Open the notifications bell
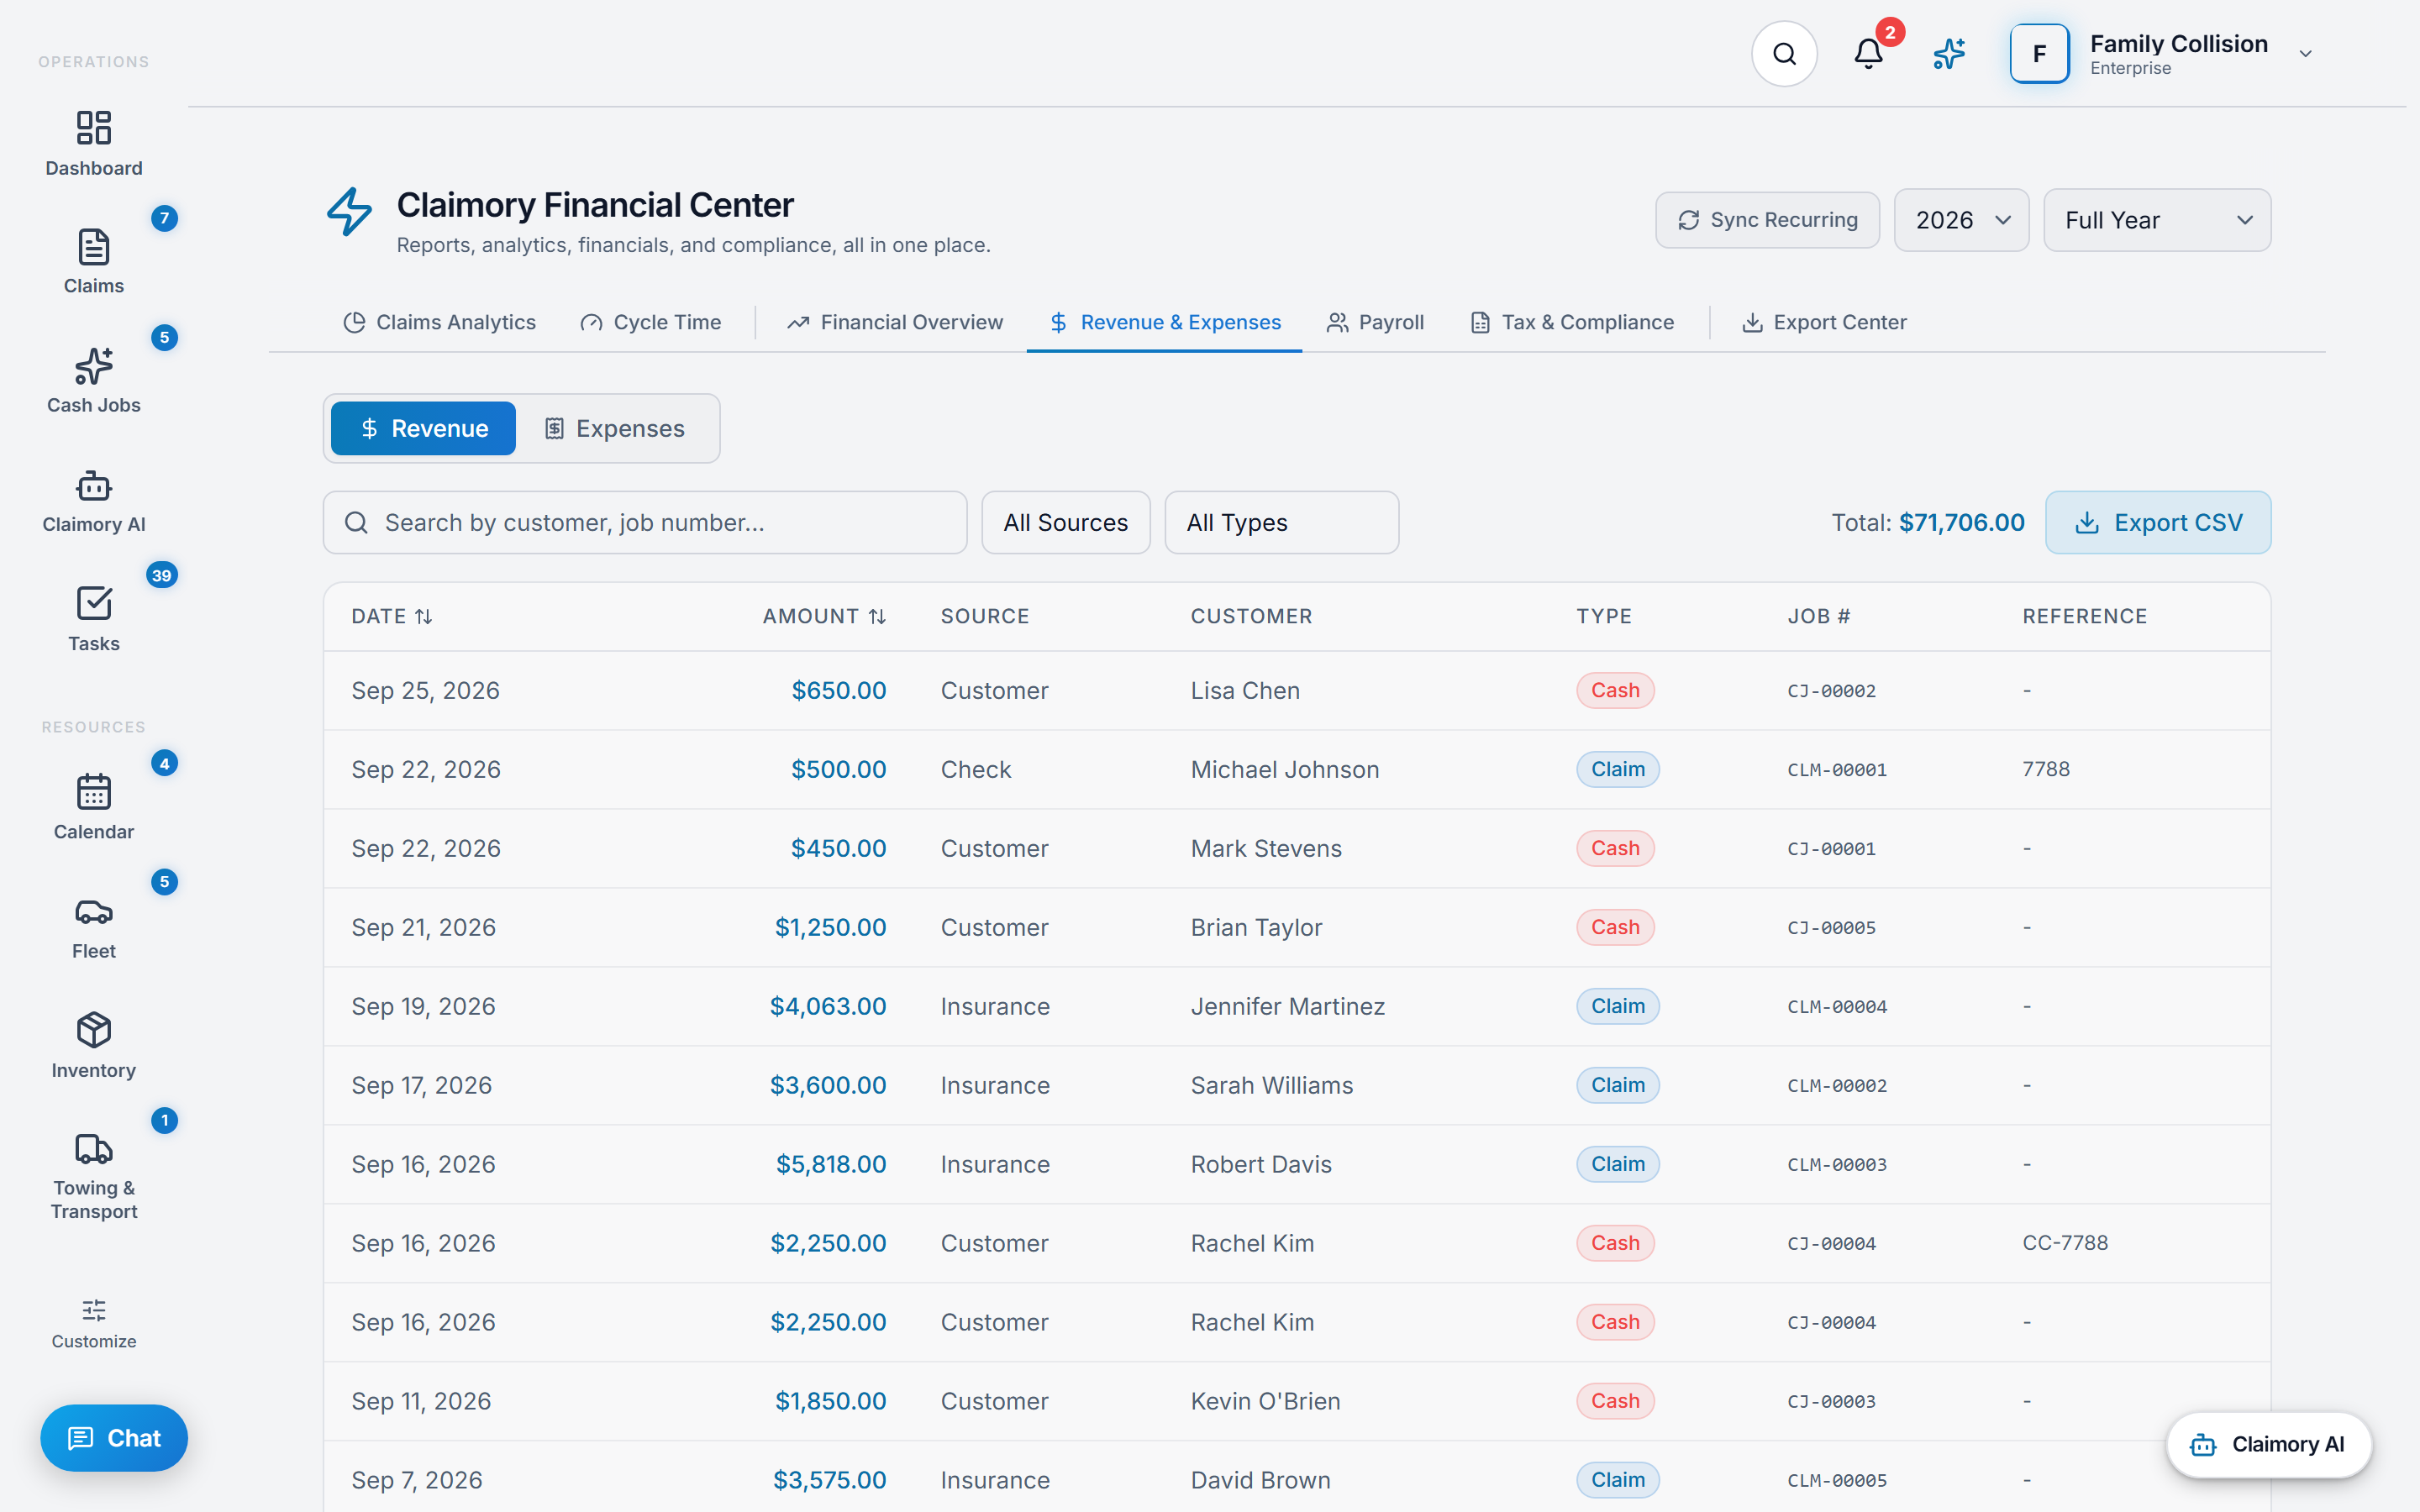Screen dimensions: 2420x1512 [x=1868, y=54]
